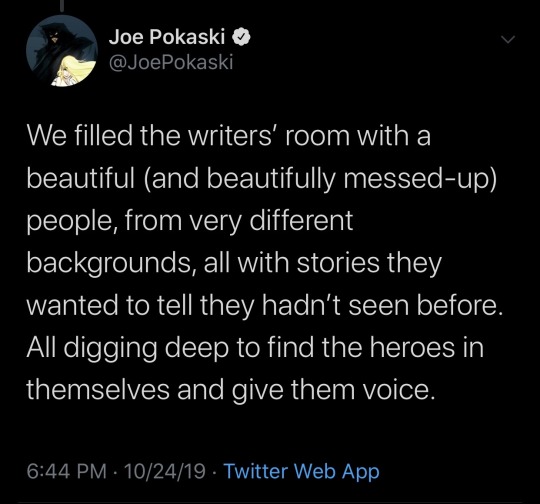This screenshot has width=540, height=504.
Task: Click the thread connector line above avatar
Action: coord(63,4)
